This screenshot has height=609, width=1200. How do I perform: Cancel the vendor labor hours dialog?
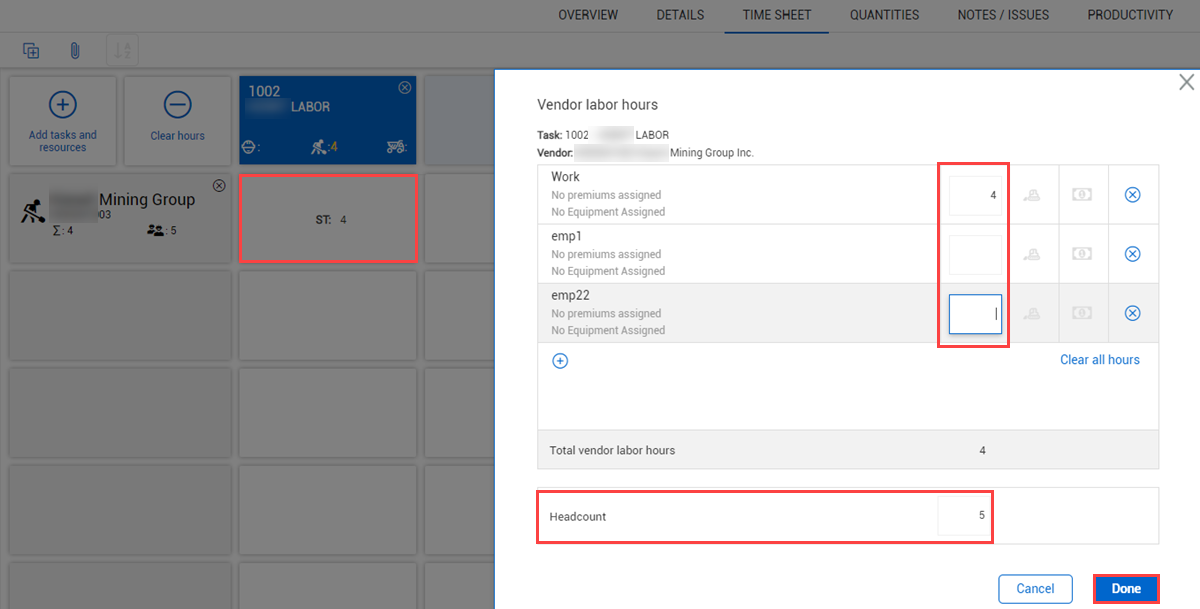1035,589
